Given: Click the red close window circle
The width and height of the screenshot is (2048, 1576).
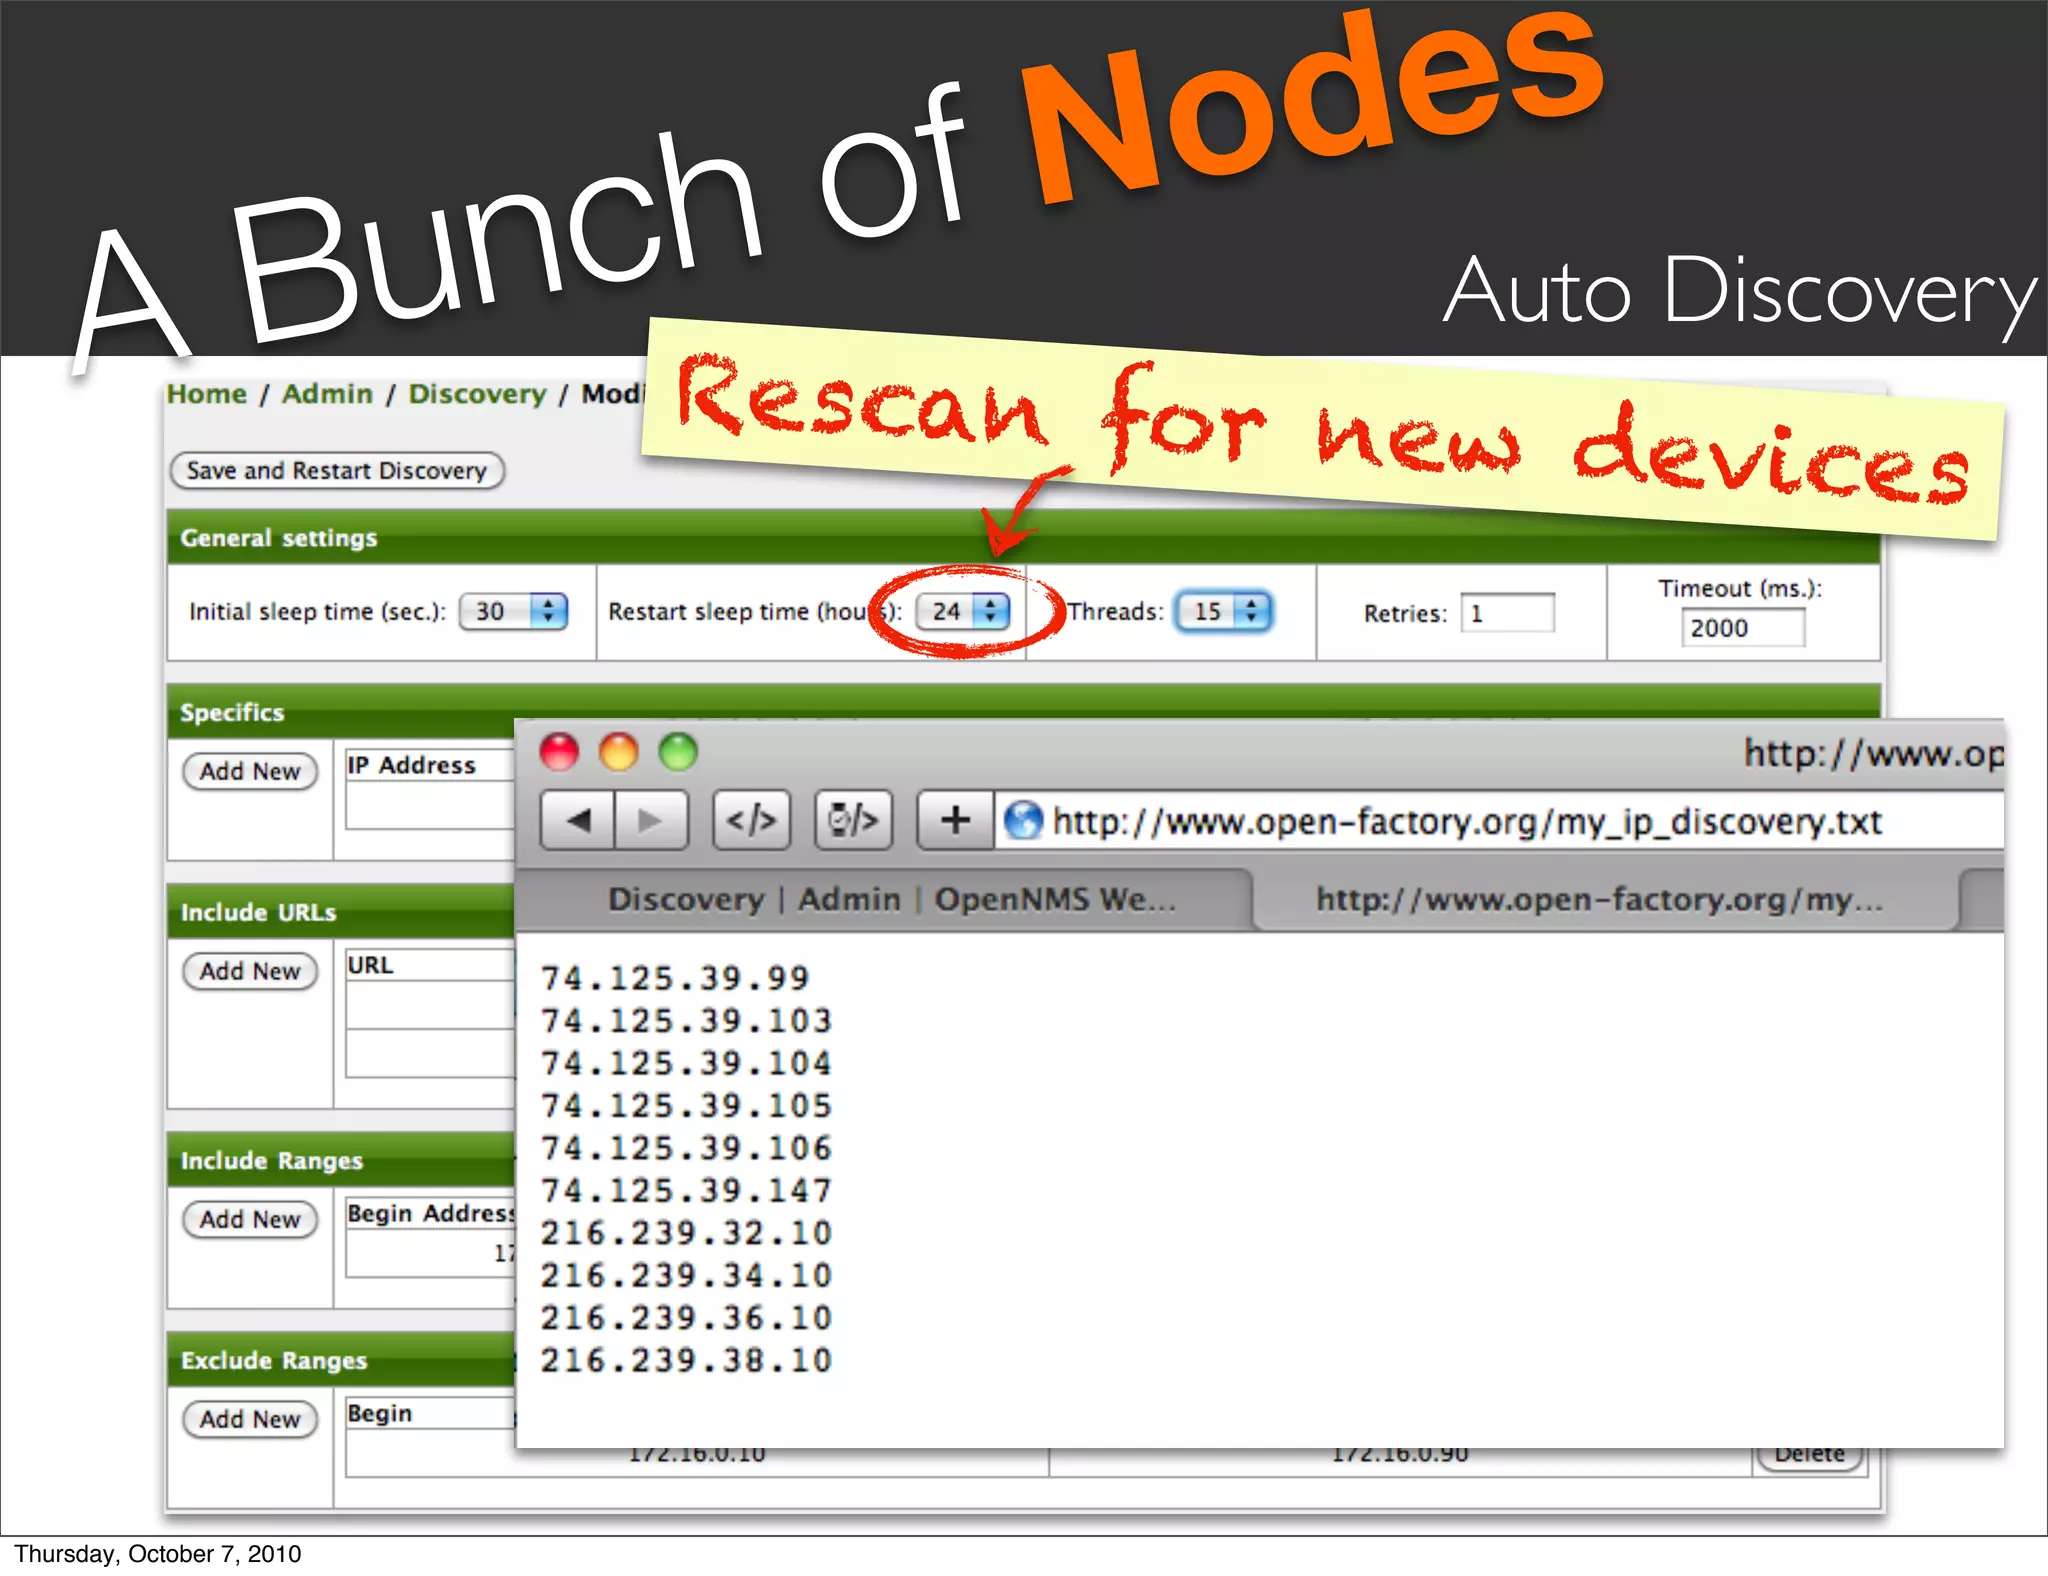Looking at the screenshot, I should point(559,752).
